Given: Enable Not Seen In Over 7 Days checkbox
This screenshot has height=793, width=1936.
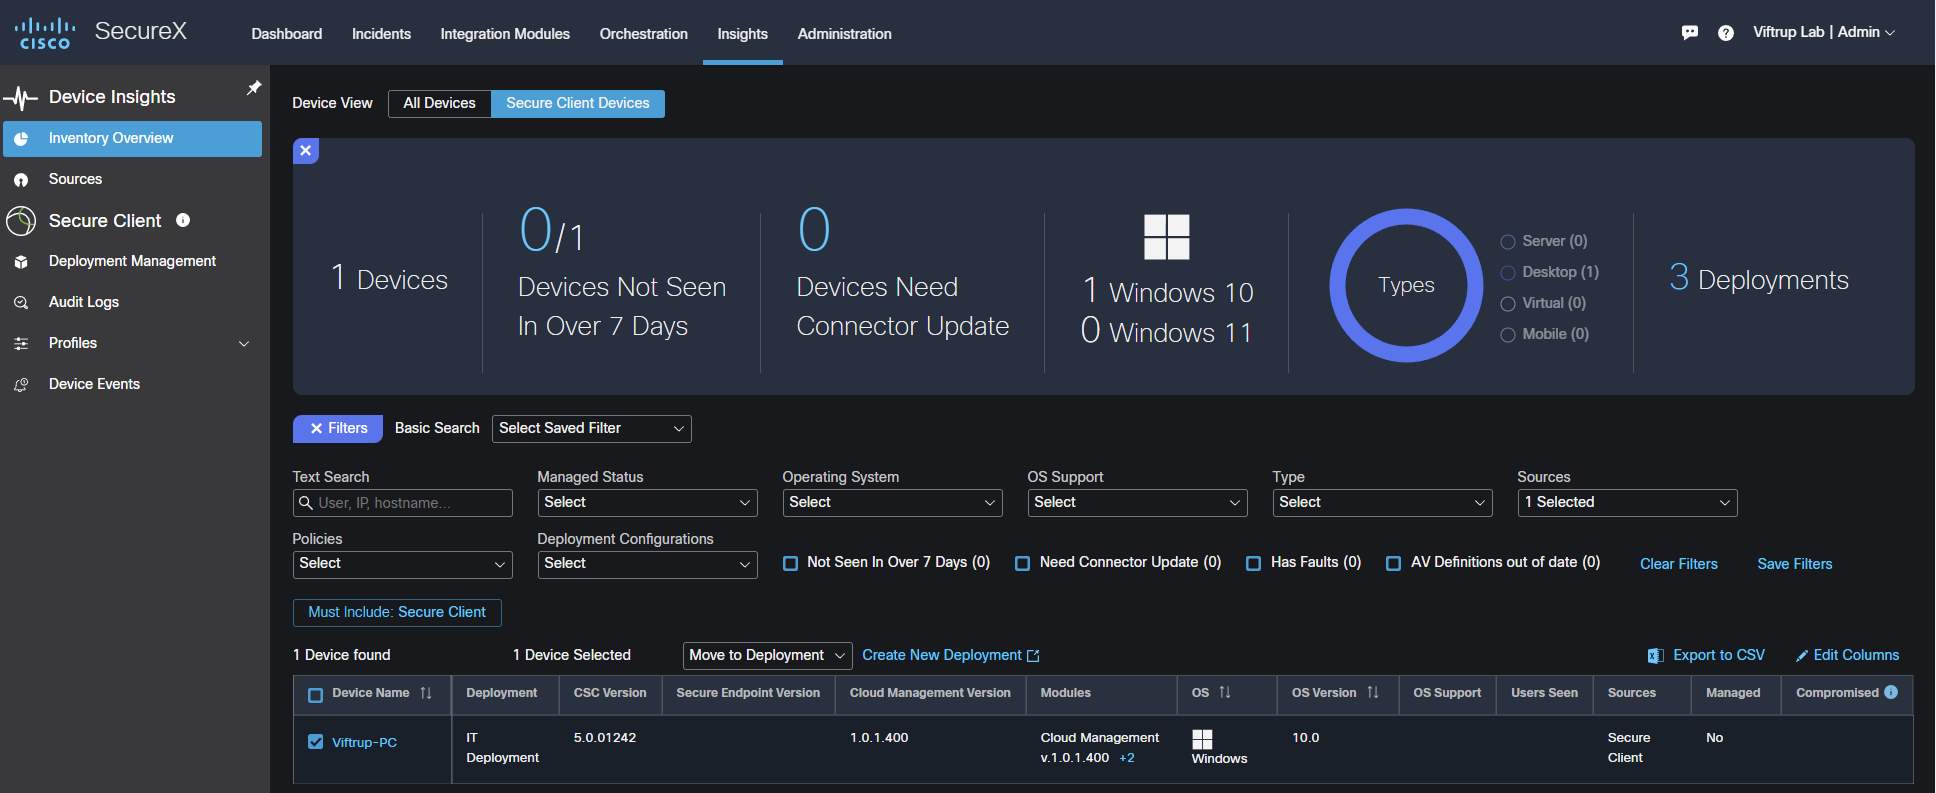Looking at the screenshot, I should (791, 563).
